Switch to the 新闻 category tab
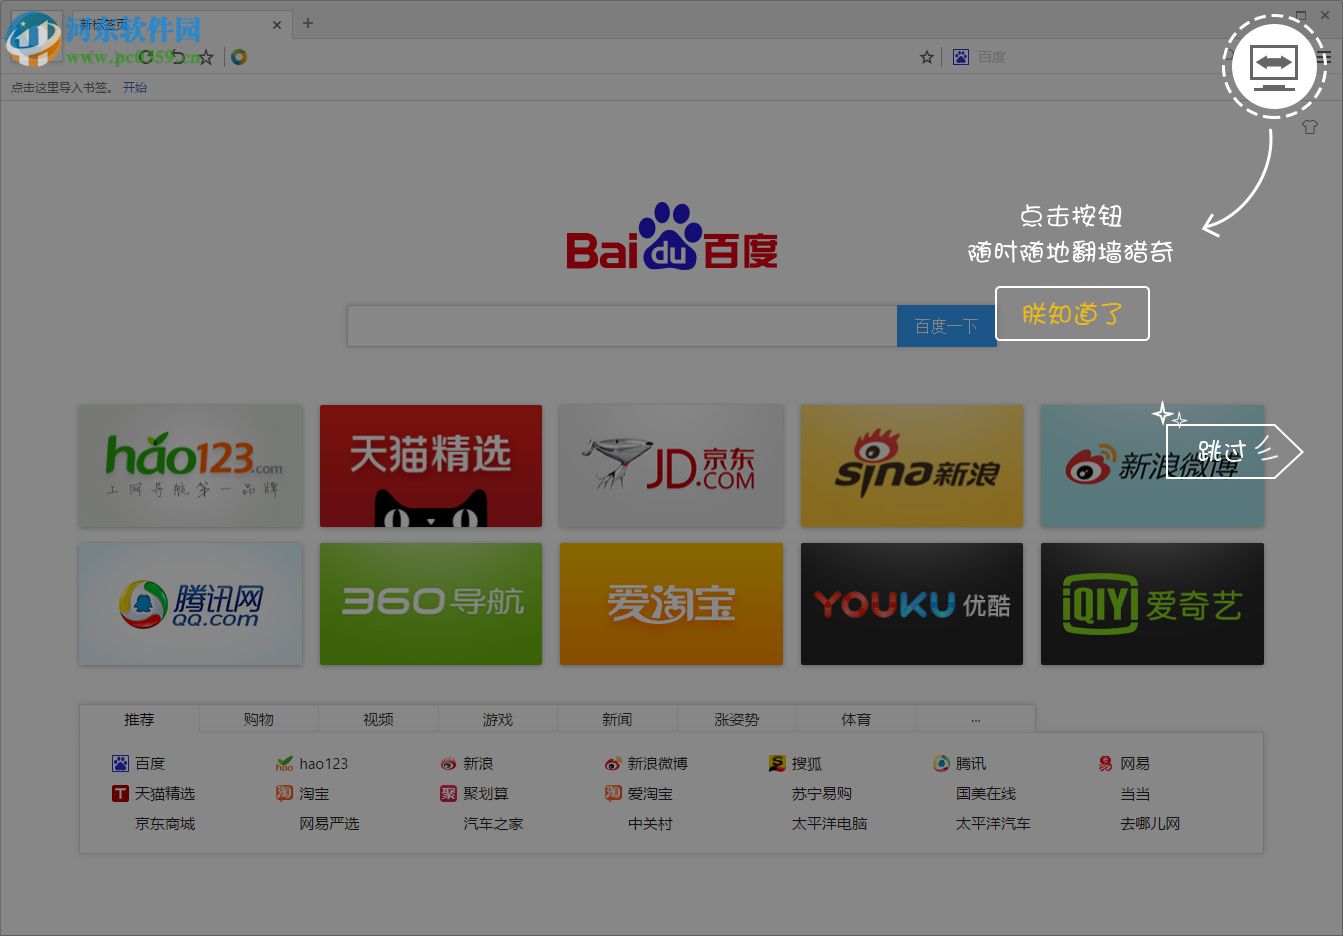The height and width of the screenshot is (936, 1343). [617, 718]
